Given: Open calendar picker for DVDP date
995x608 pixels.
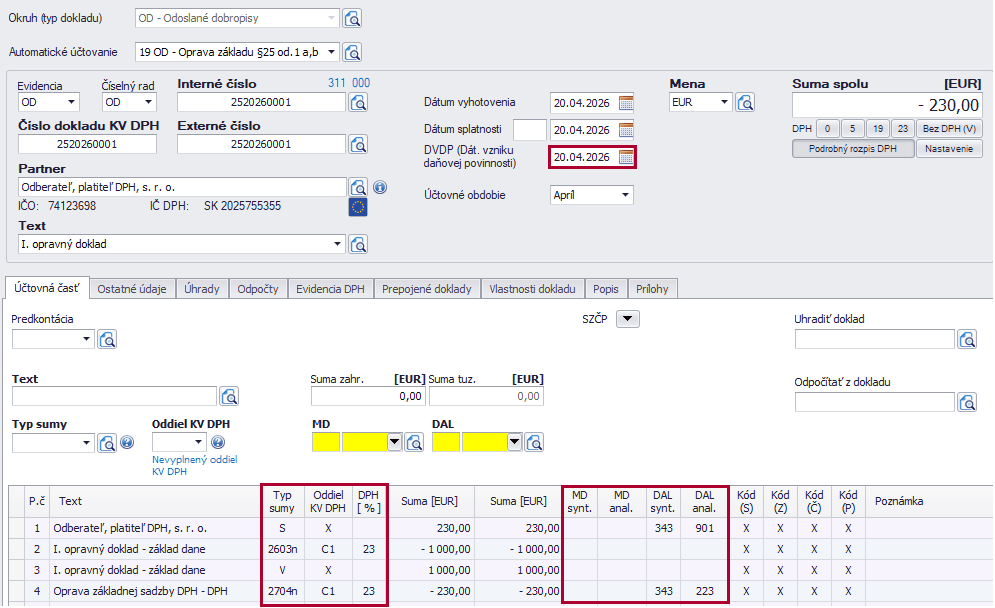Looking at the screenshot, I should (626, 157).
